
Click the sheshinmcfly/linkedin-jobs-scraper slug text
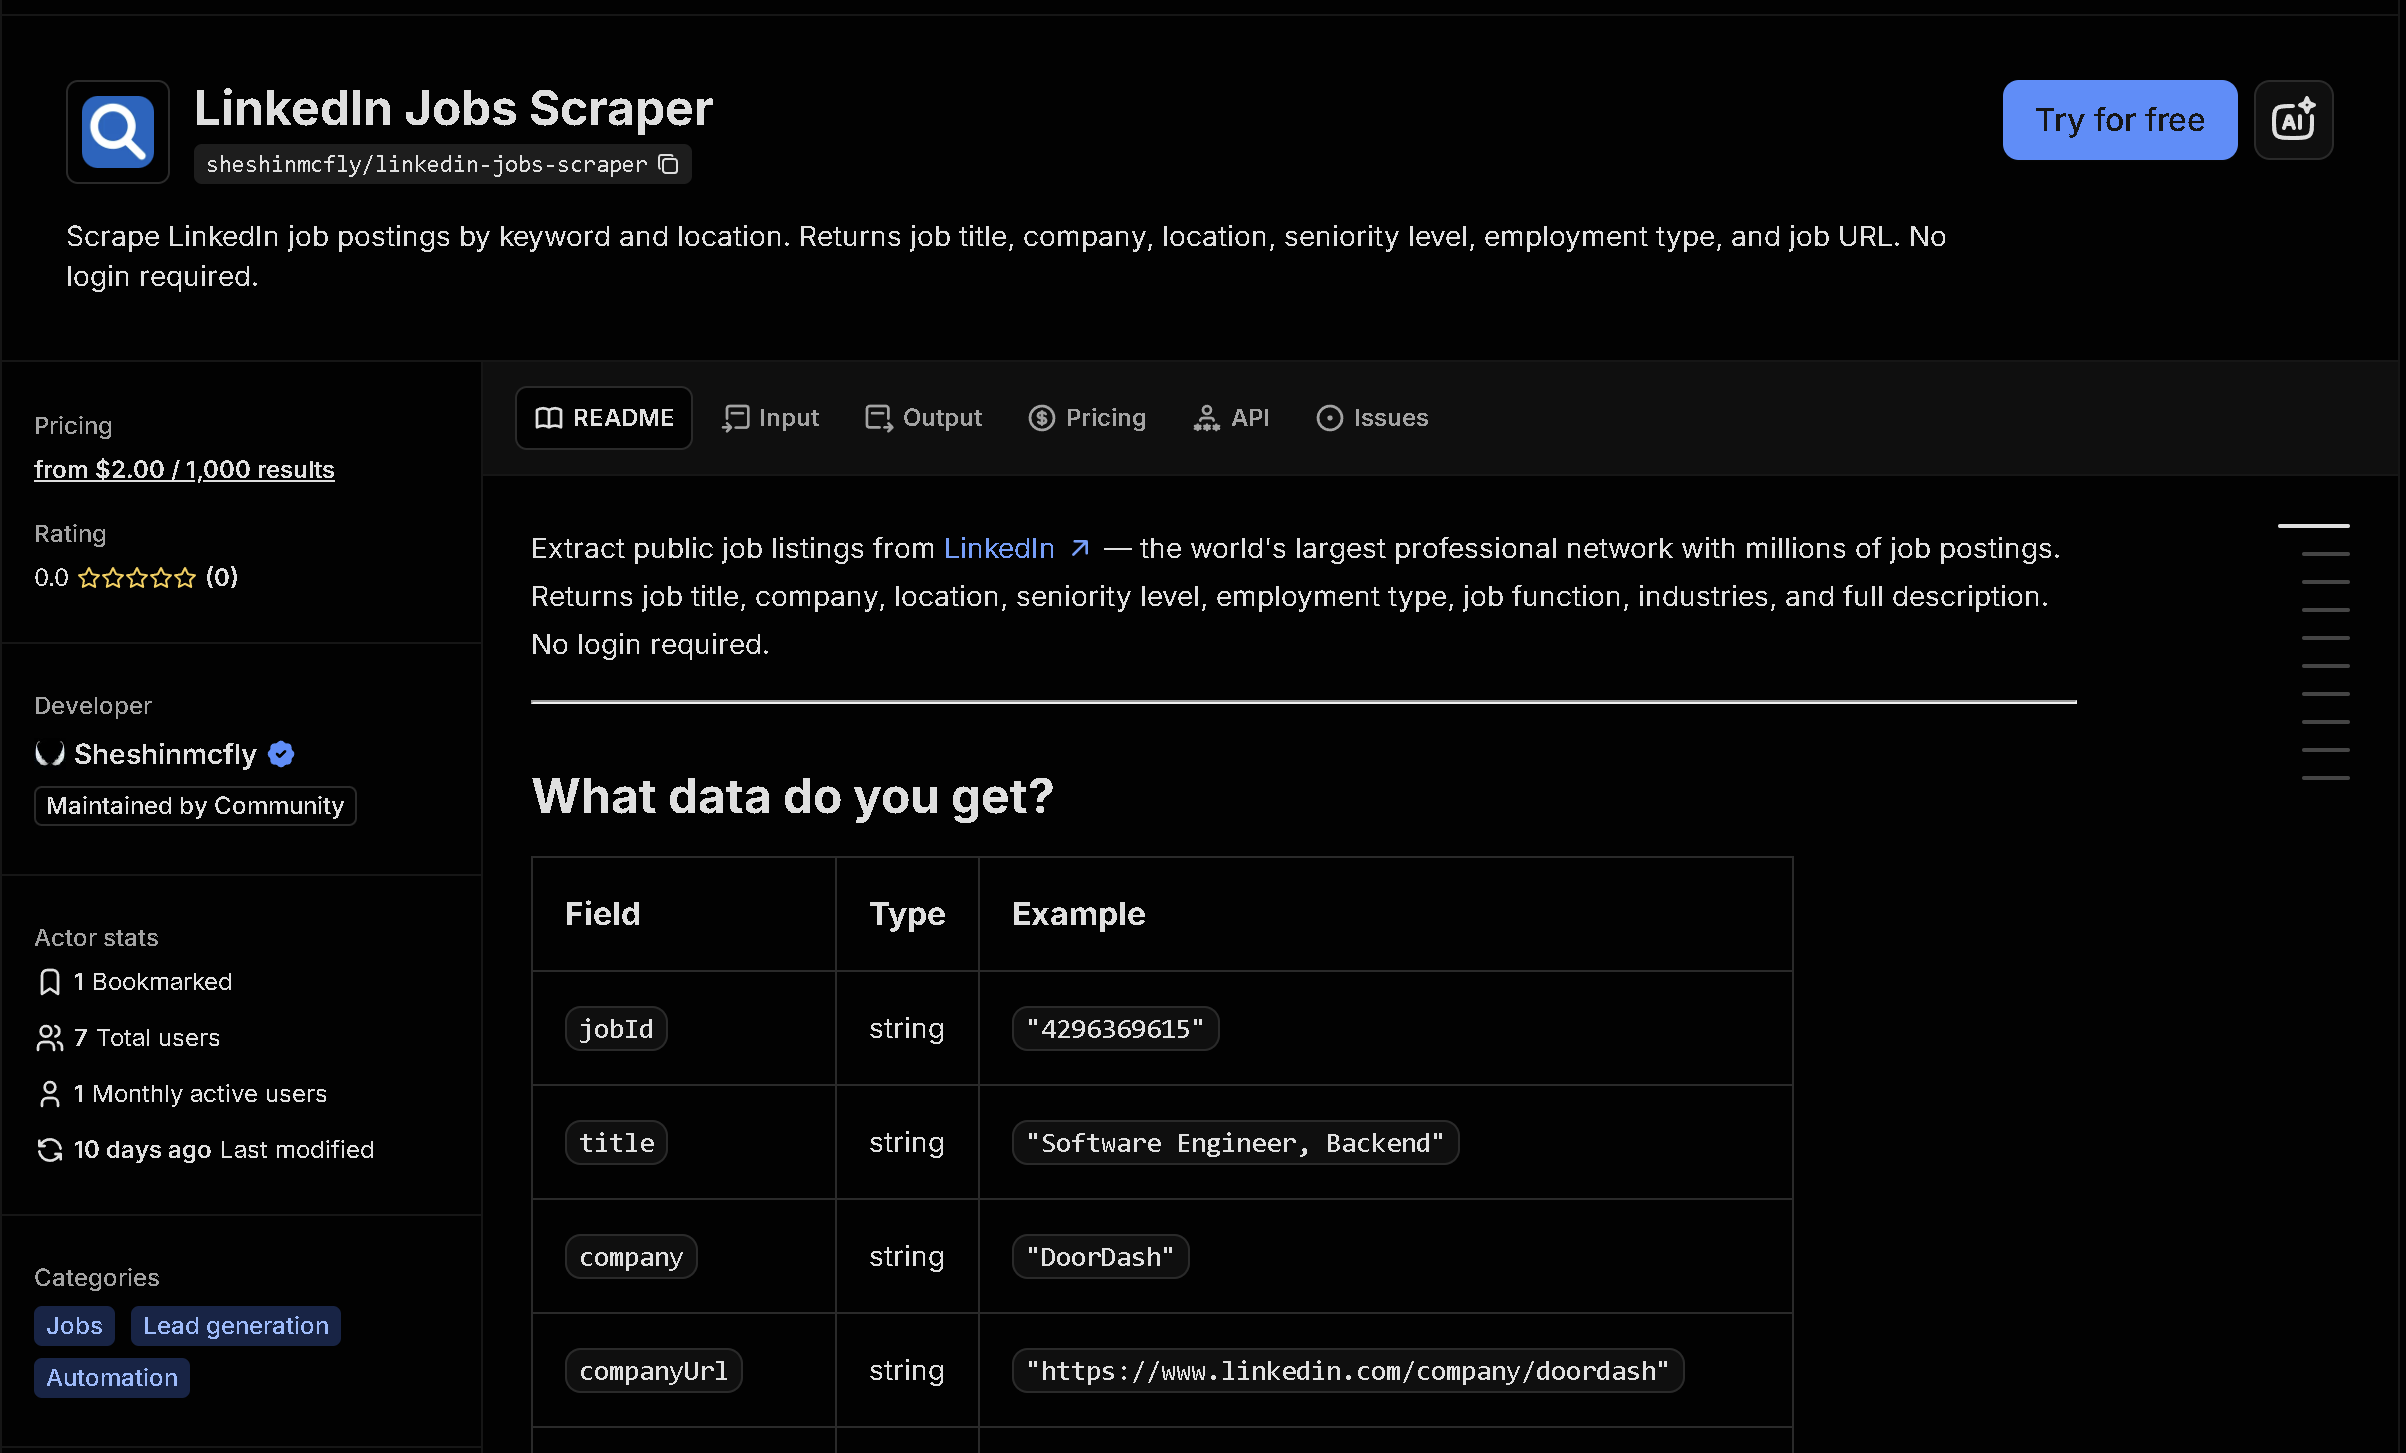[427, 164]
